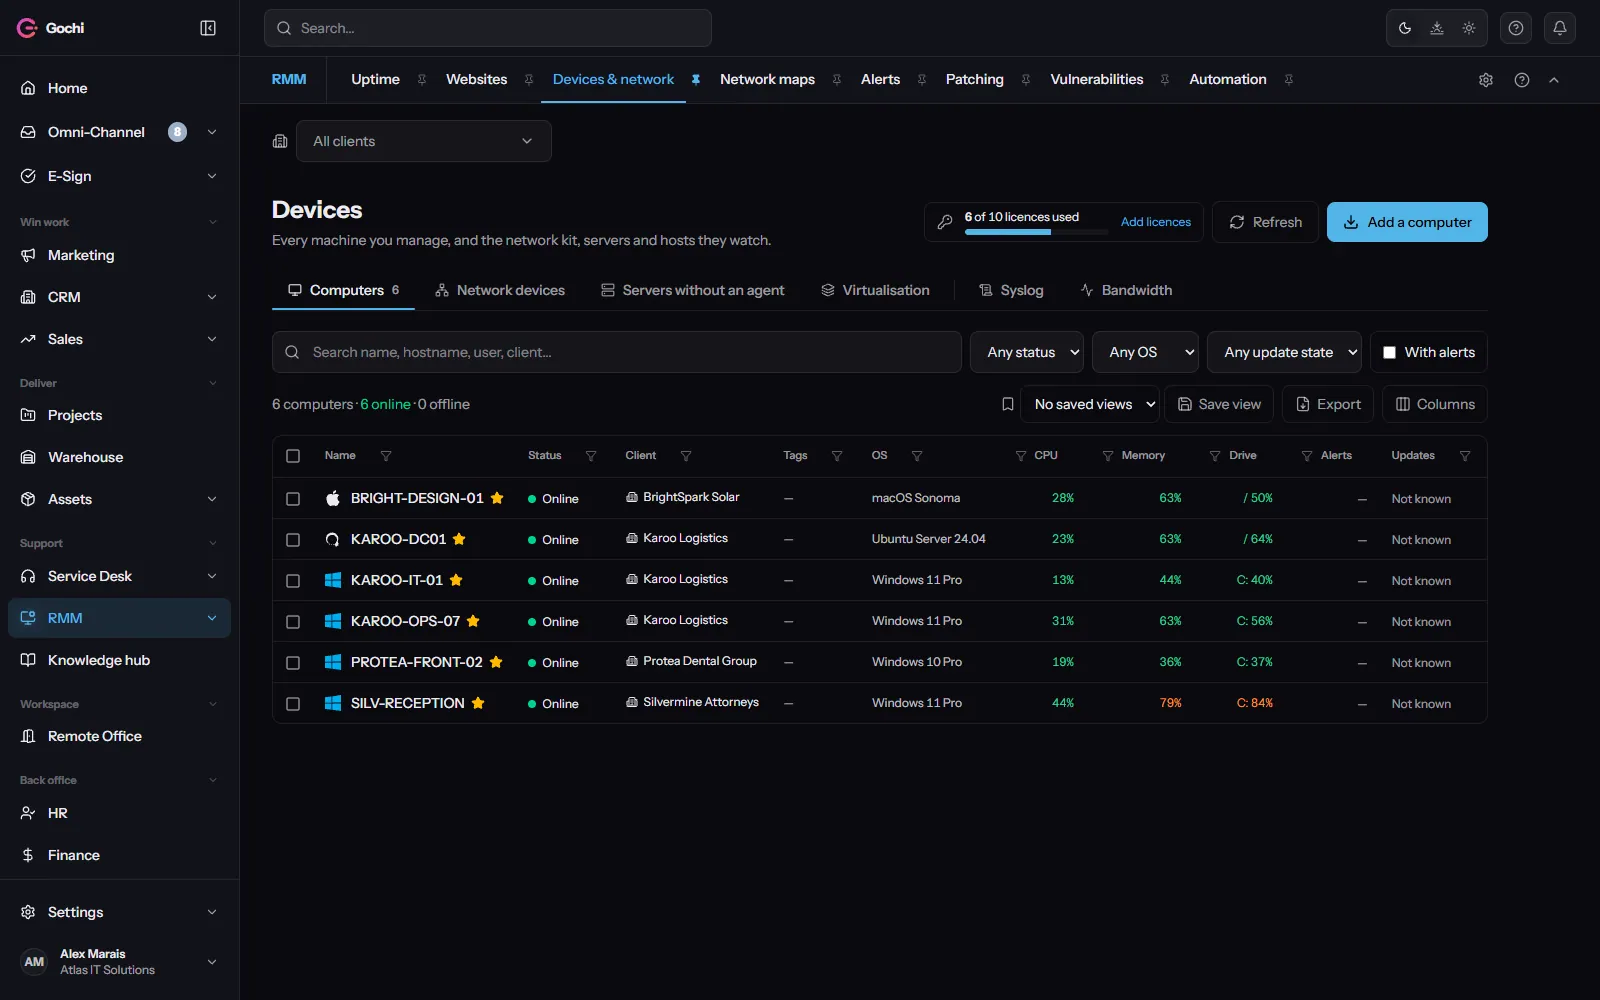The width and height of the screenshot is (1600, 1000).
Task: Collapse the RMM tab bar chevron
Action: [1554, 80]
